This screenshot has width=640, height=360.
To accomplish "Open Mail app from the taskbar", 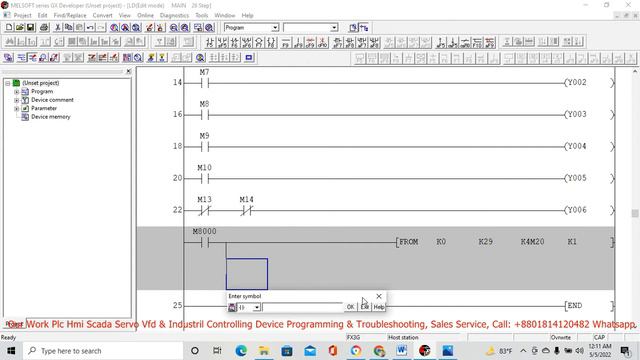I will (310, 351).
